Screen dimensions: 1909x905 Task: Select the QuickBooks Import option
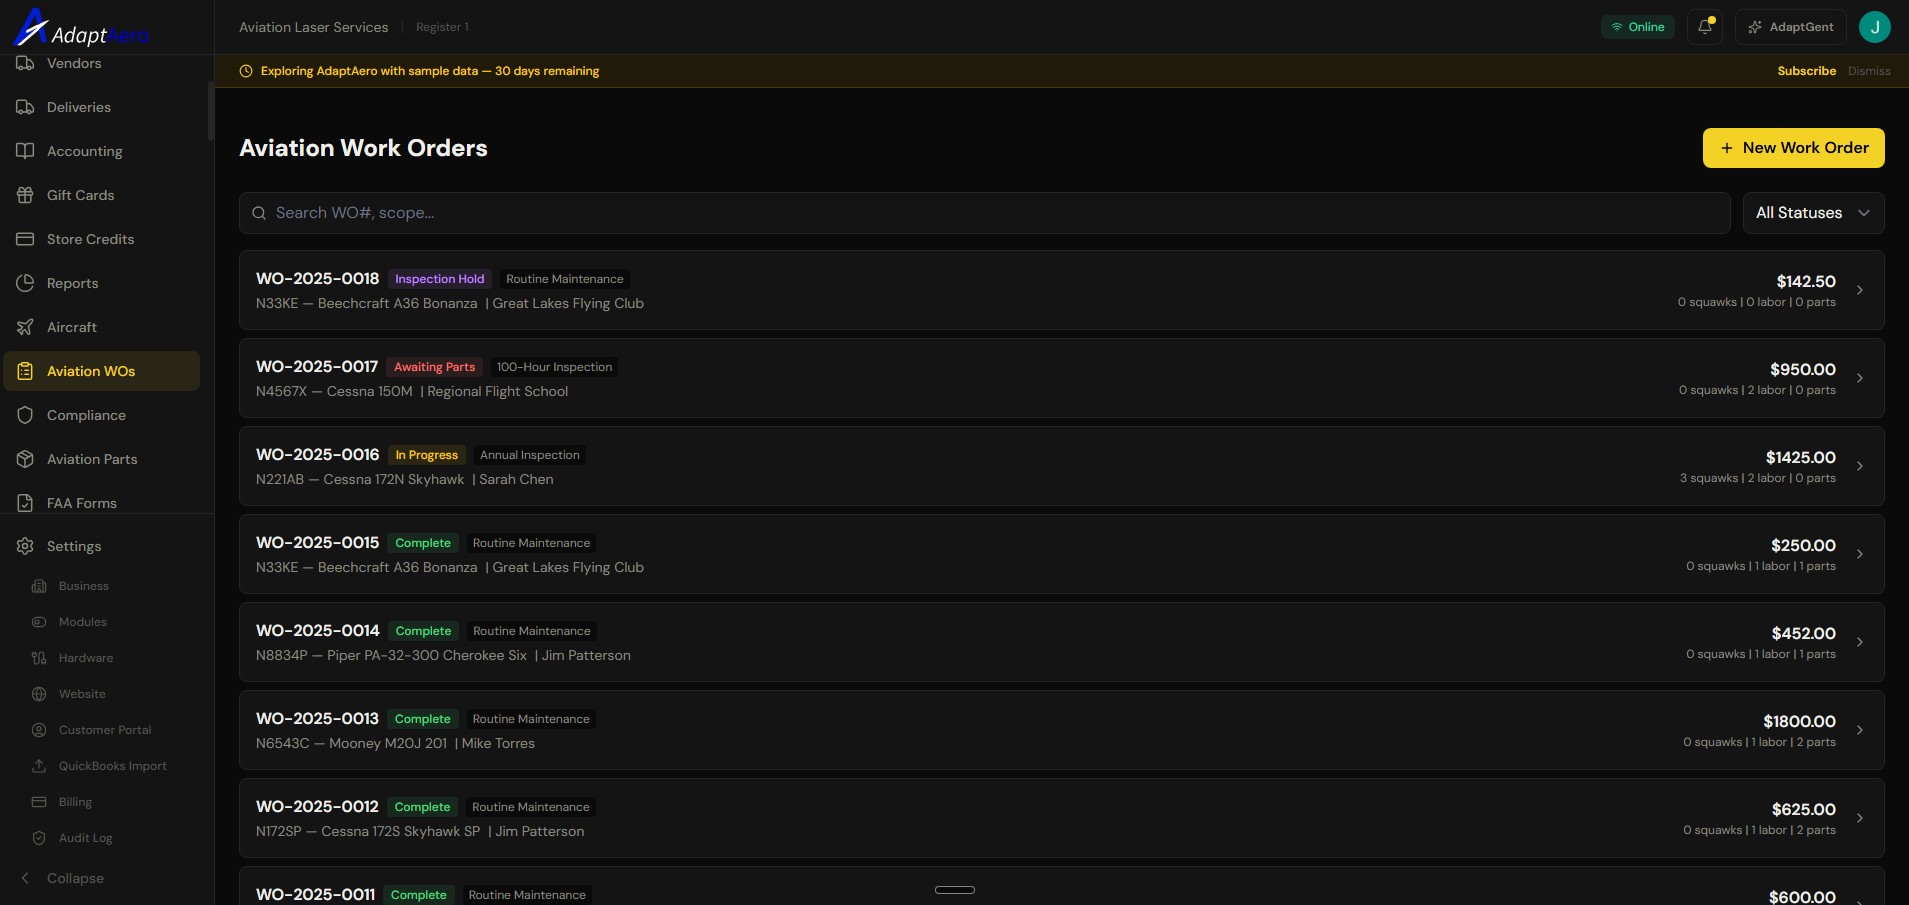click(113, 766)
